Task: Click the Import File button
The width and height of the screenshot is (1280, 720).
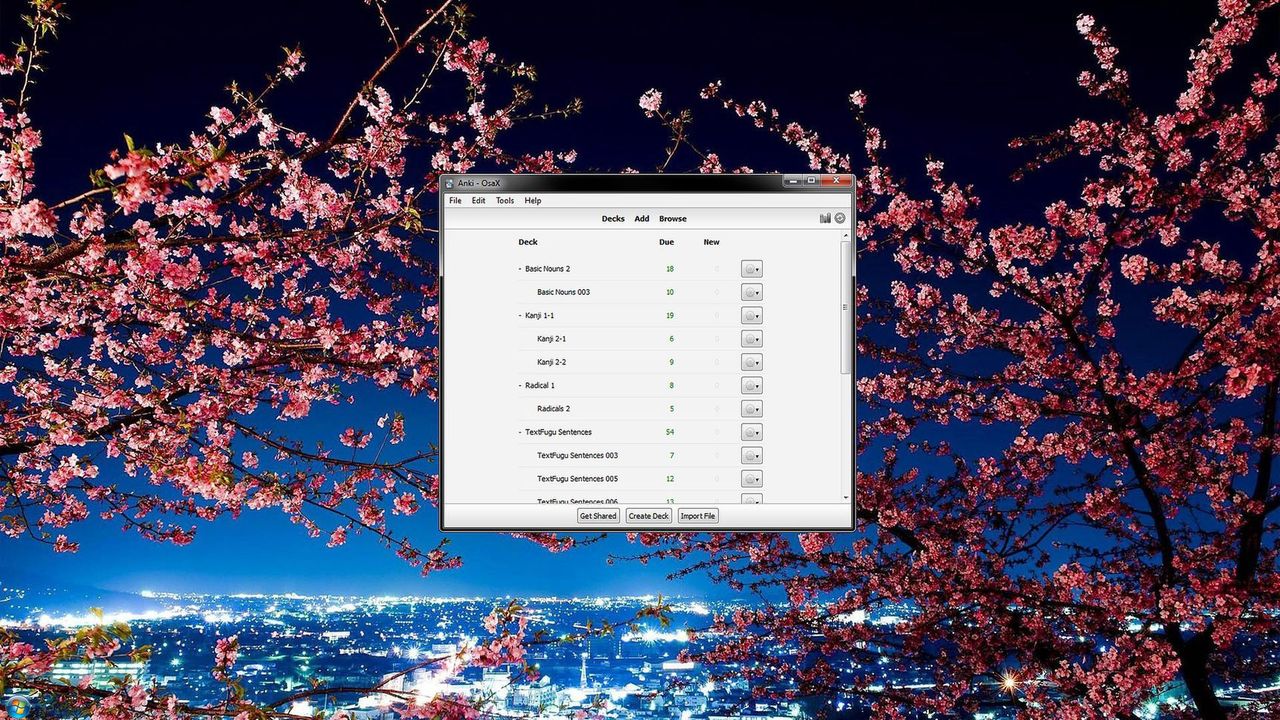Action: pos(698,516)
